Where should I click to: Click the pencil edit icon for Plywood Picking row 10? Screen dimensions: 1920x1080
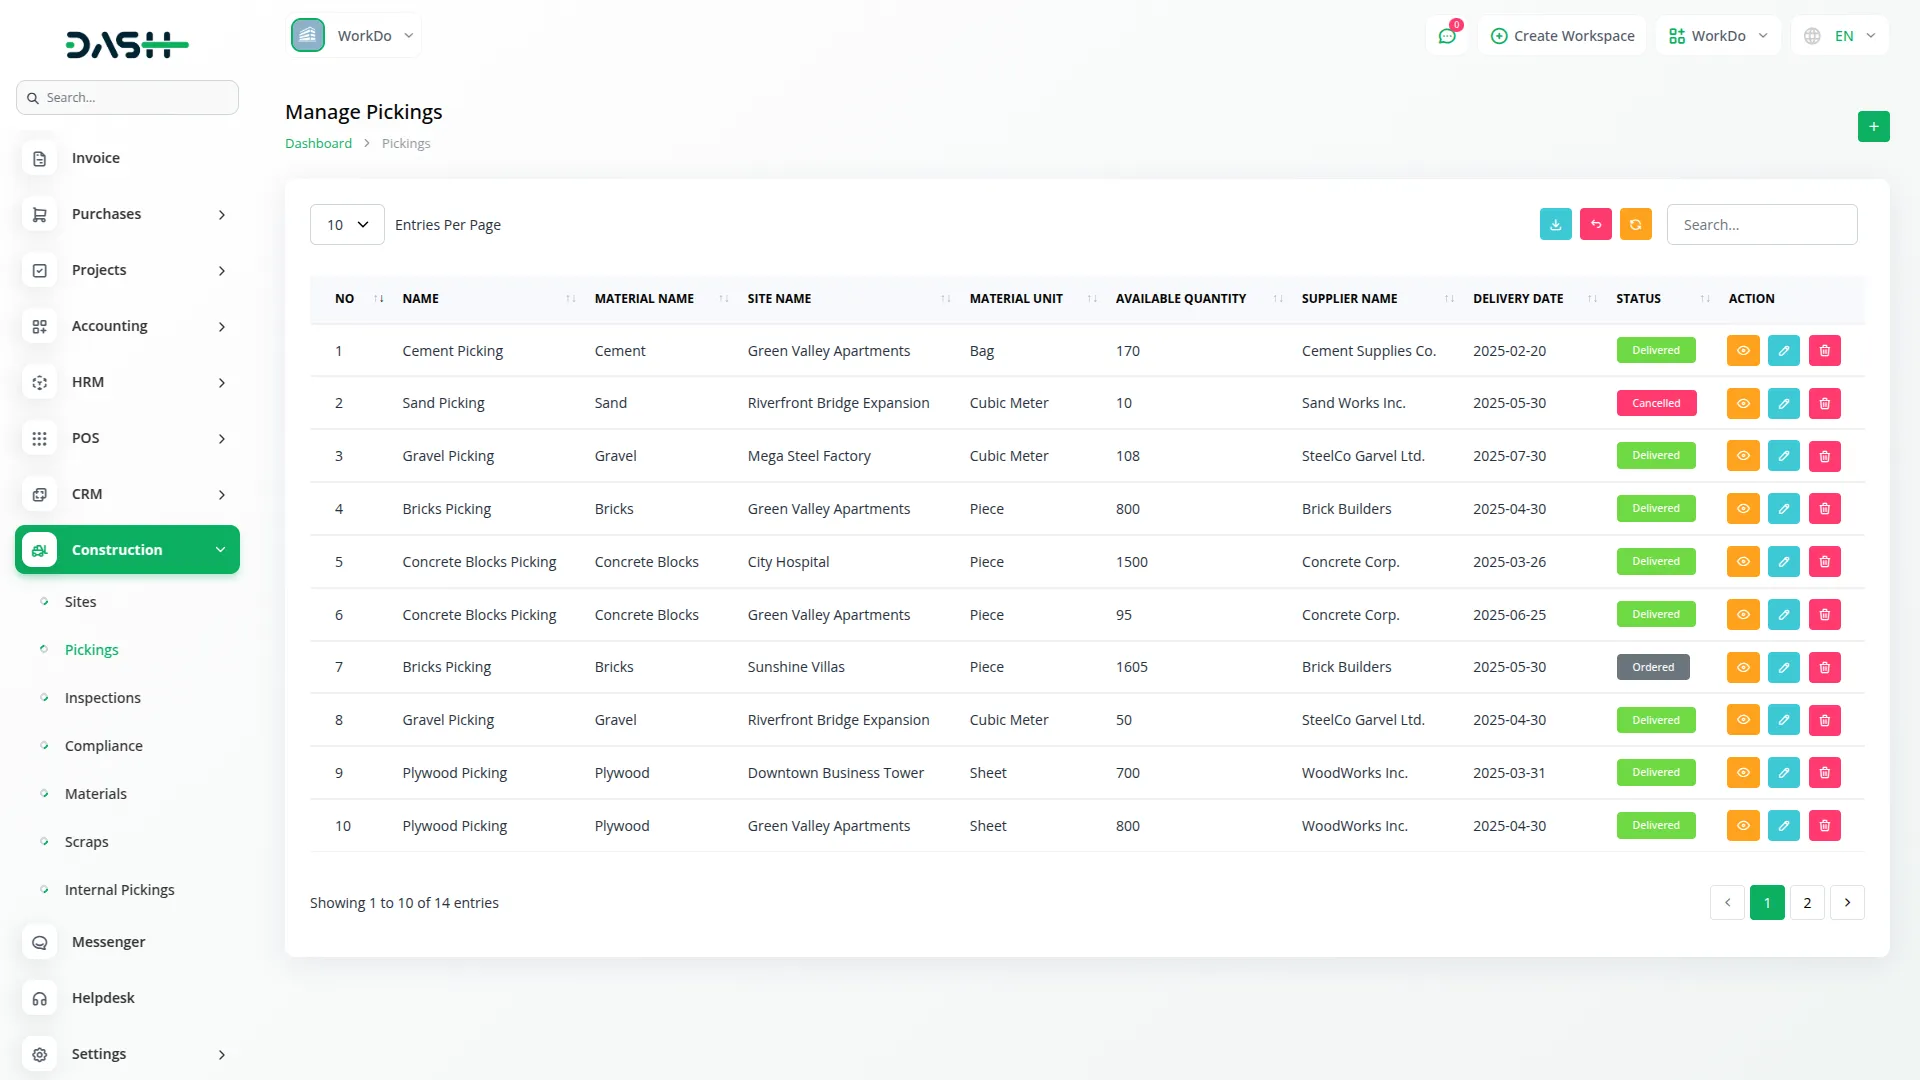(1783, 826)
